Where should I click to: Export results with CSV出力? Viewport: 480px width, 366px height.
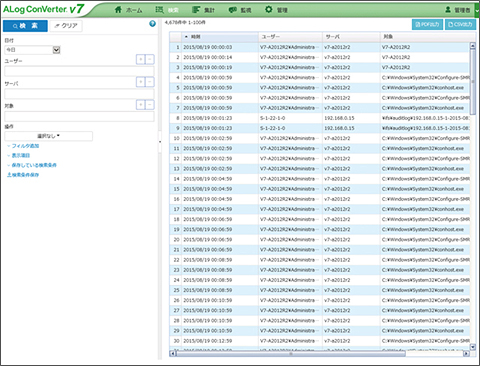click(460, 25)
